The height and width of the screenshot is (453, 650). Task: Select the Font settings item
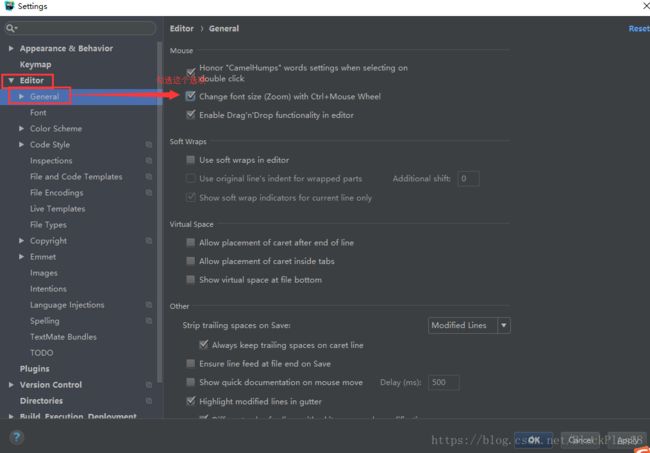(x=38, y=113)
